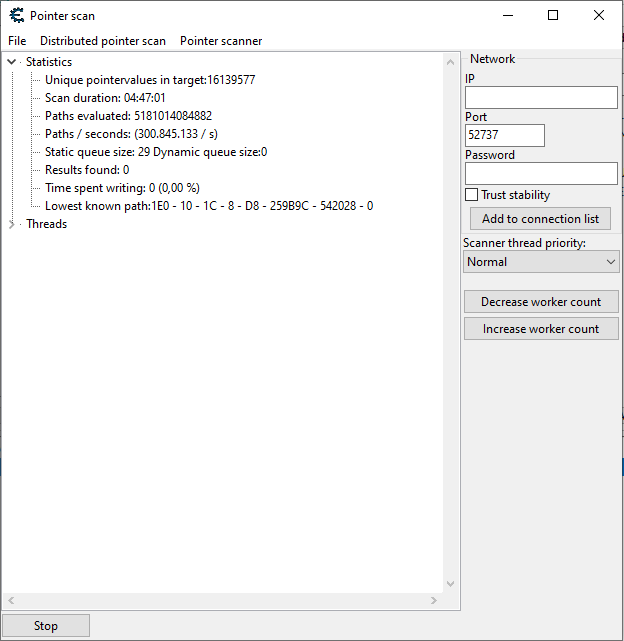
Task: Select Unique pointervalues in target row
Action: (150, 80)
